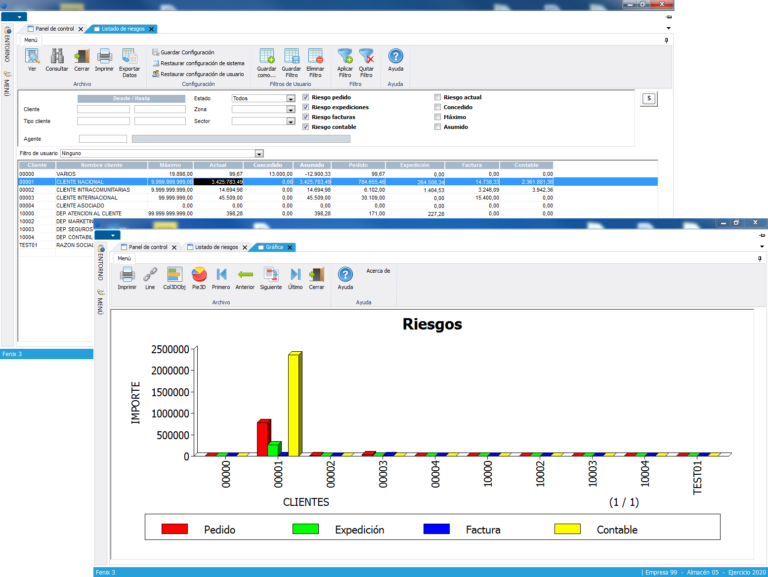Select the Line chart type icon

(x=150, y=275)
